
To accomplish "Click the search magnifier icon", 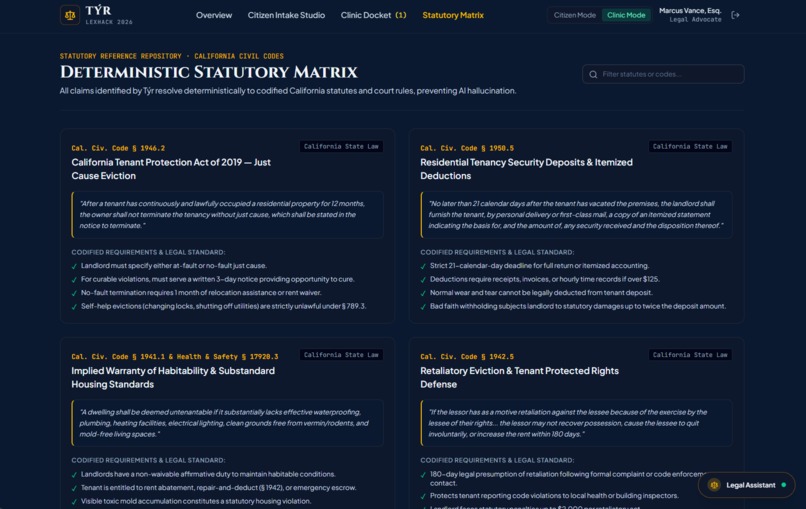I will [x=593, y=75].
